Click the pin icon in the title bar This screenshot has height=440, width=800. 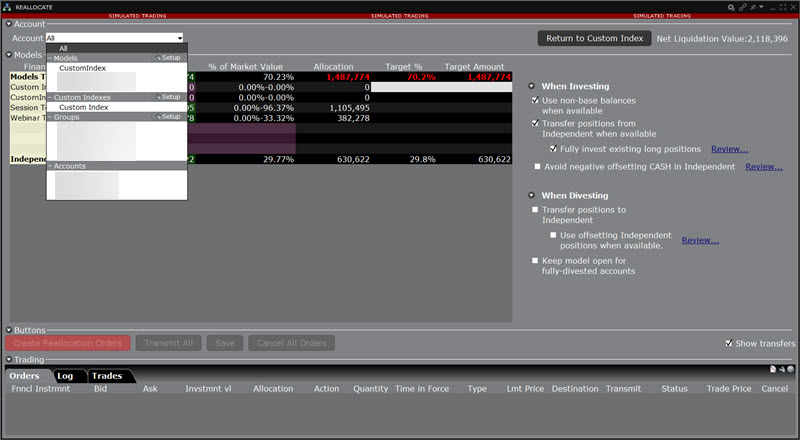pos(753,7)
